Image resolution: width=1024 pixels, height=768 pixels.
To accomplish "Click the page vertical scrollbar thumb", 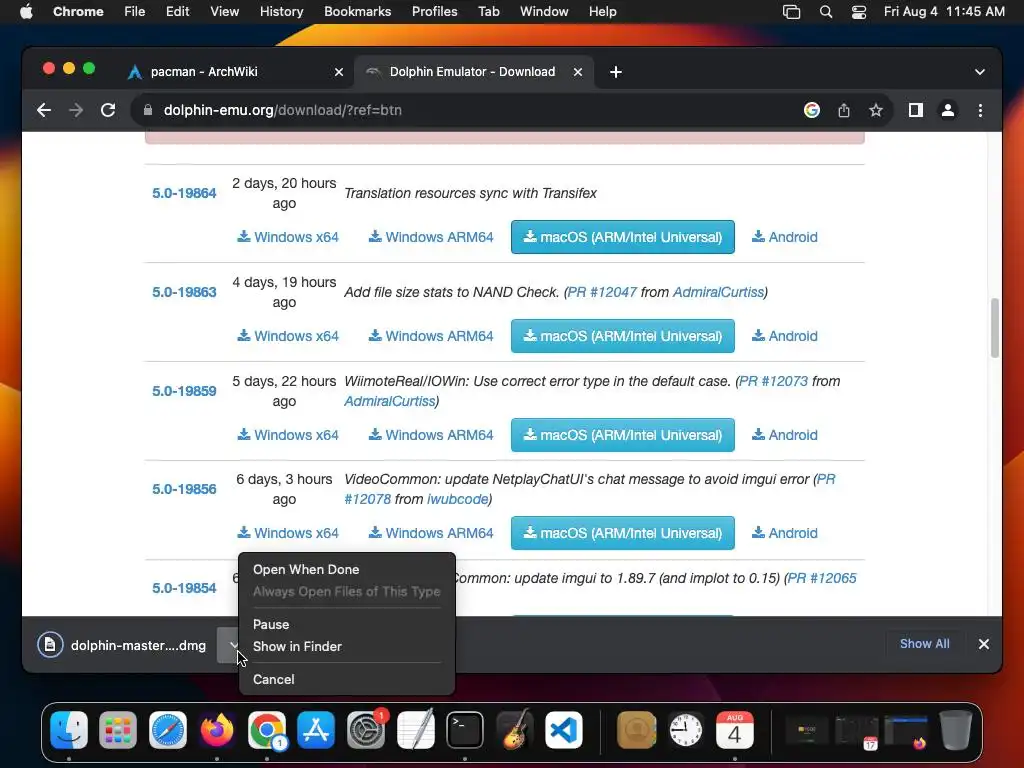I will click(x=995, y=328).
